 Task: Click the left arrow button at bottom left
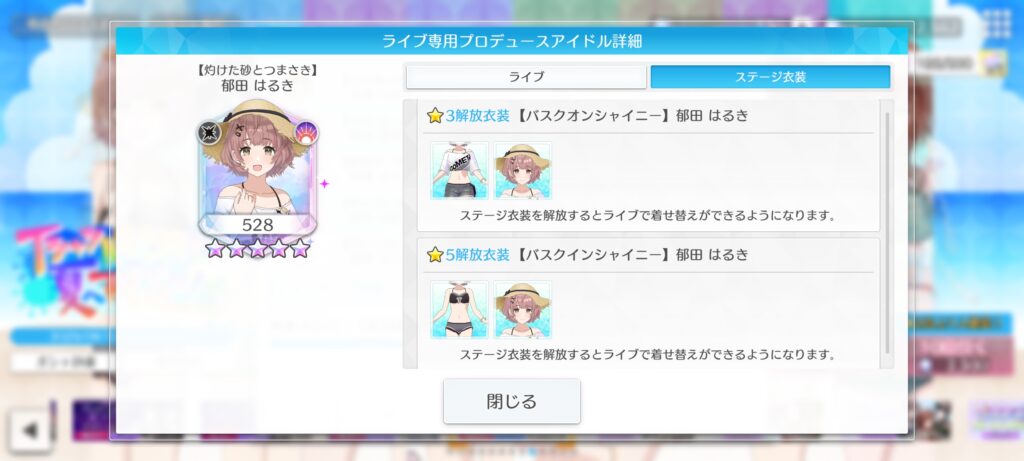(30, 429)
